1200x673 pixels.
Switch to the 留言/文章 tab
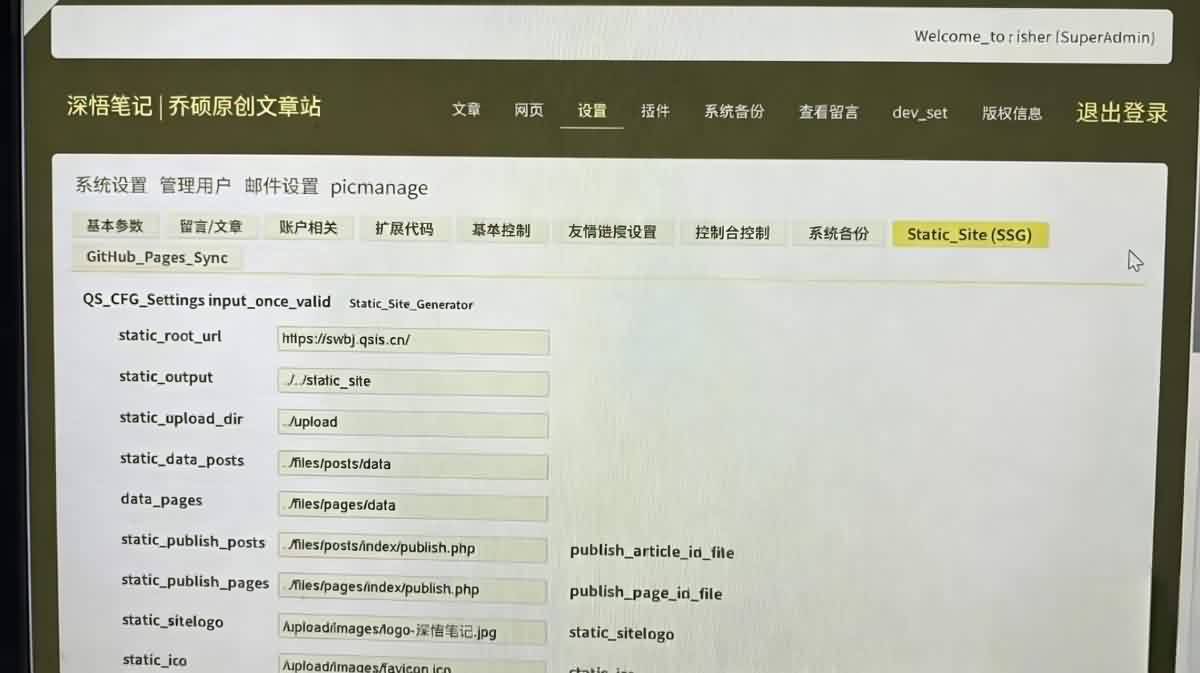tap(211, 227)
